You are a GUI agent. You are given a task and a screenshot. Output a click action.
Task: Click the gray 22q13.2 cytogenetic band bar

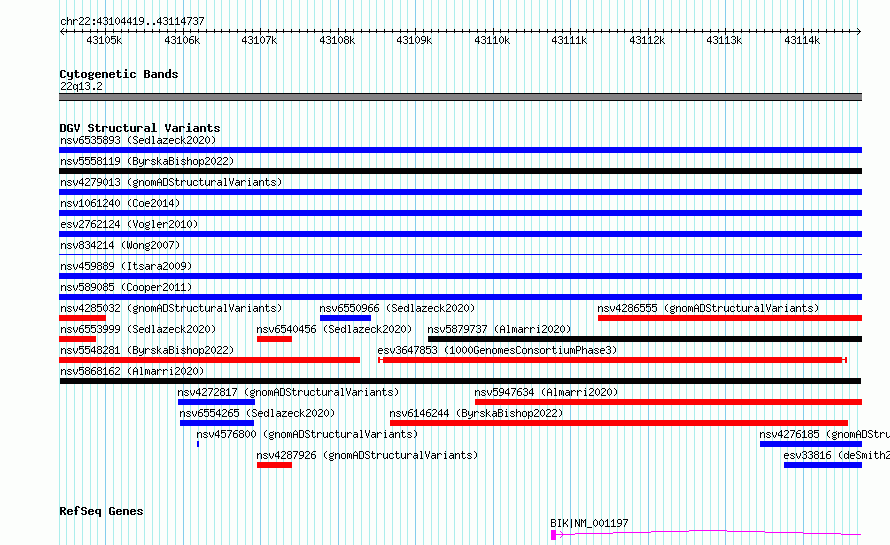coord(460,97)
